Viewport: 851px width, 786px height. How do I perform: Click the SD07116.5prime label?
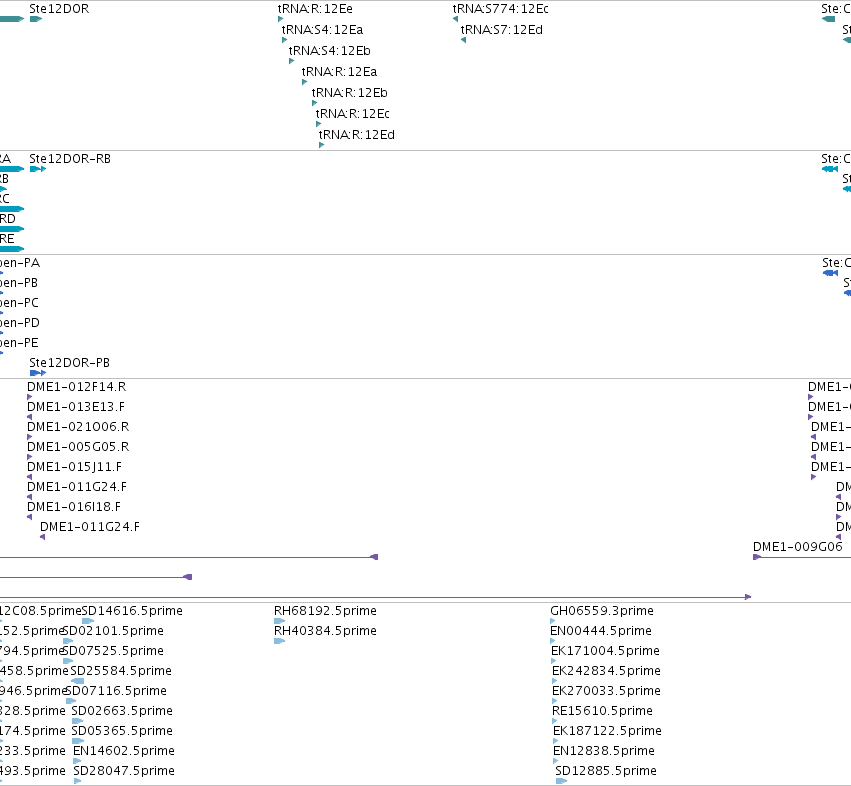click(x=116, y=691)
